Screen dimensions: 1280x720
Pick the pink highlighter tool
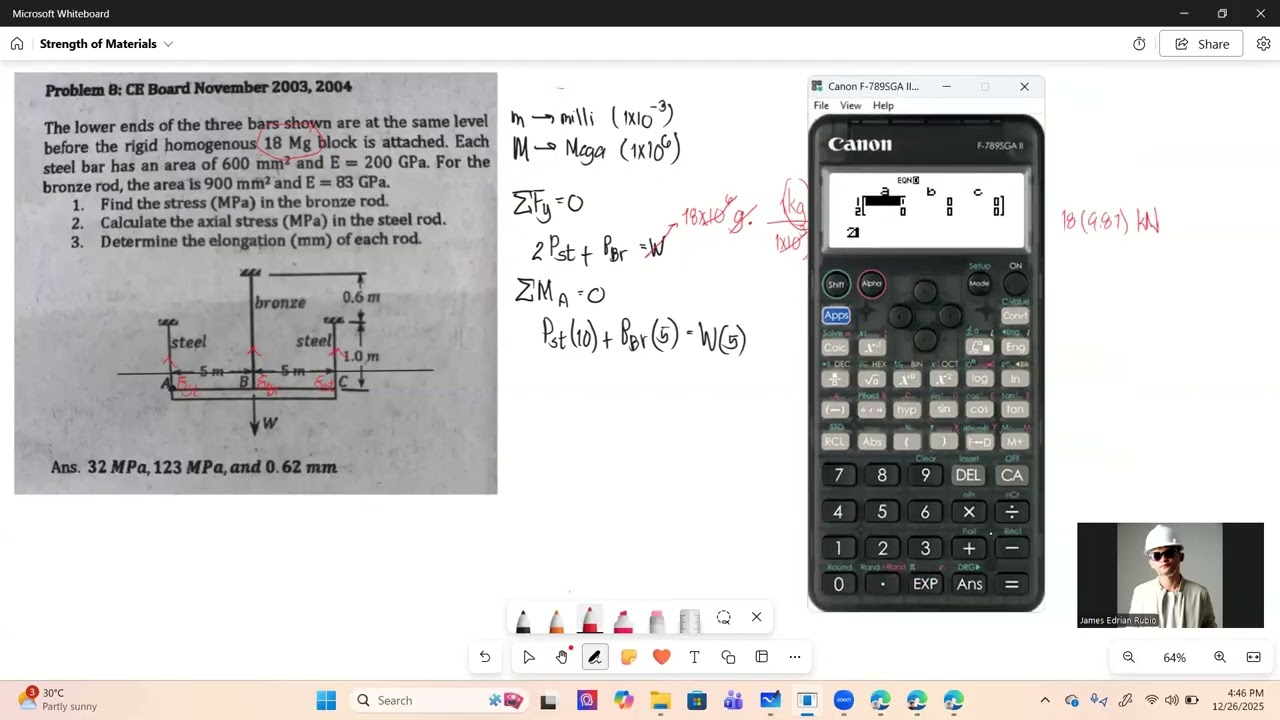click(x=623, y=621)
